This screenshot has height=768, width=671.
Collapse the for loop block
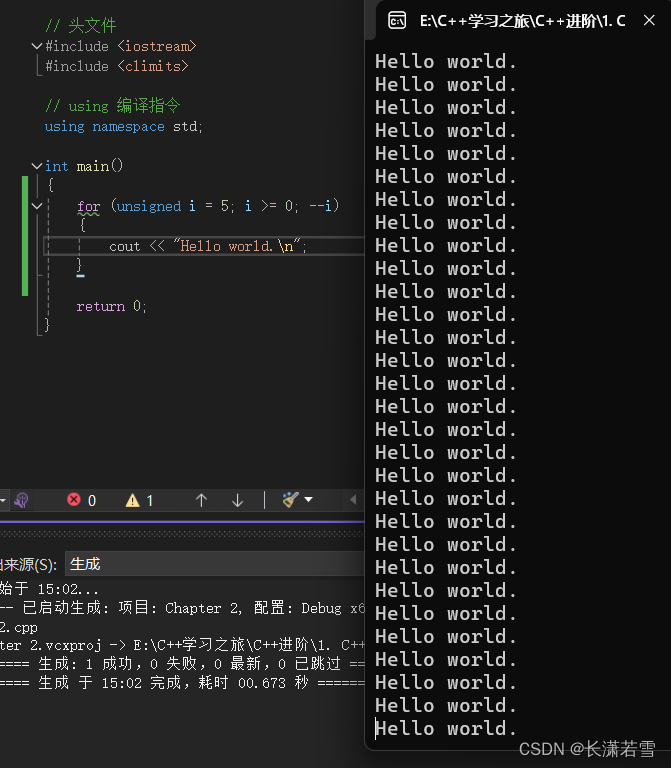(x=36, y=206)
